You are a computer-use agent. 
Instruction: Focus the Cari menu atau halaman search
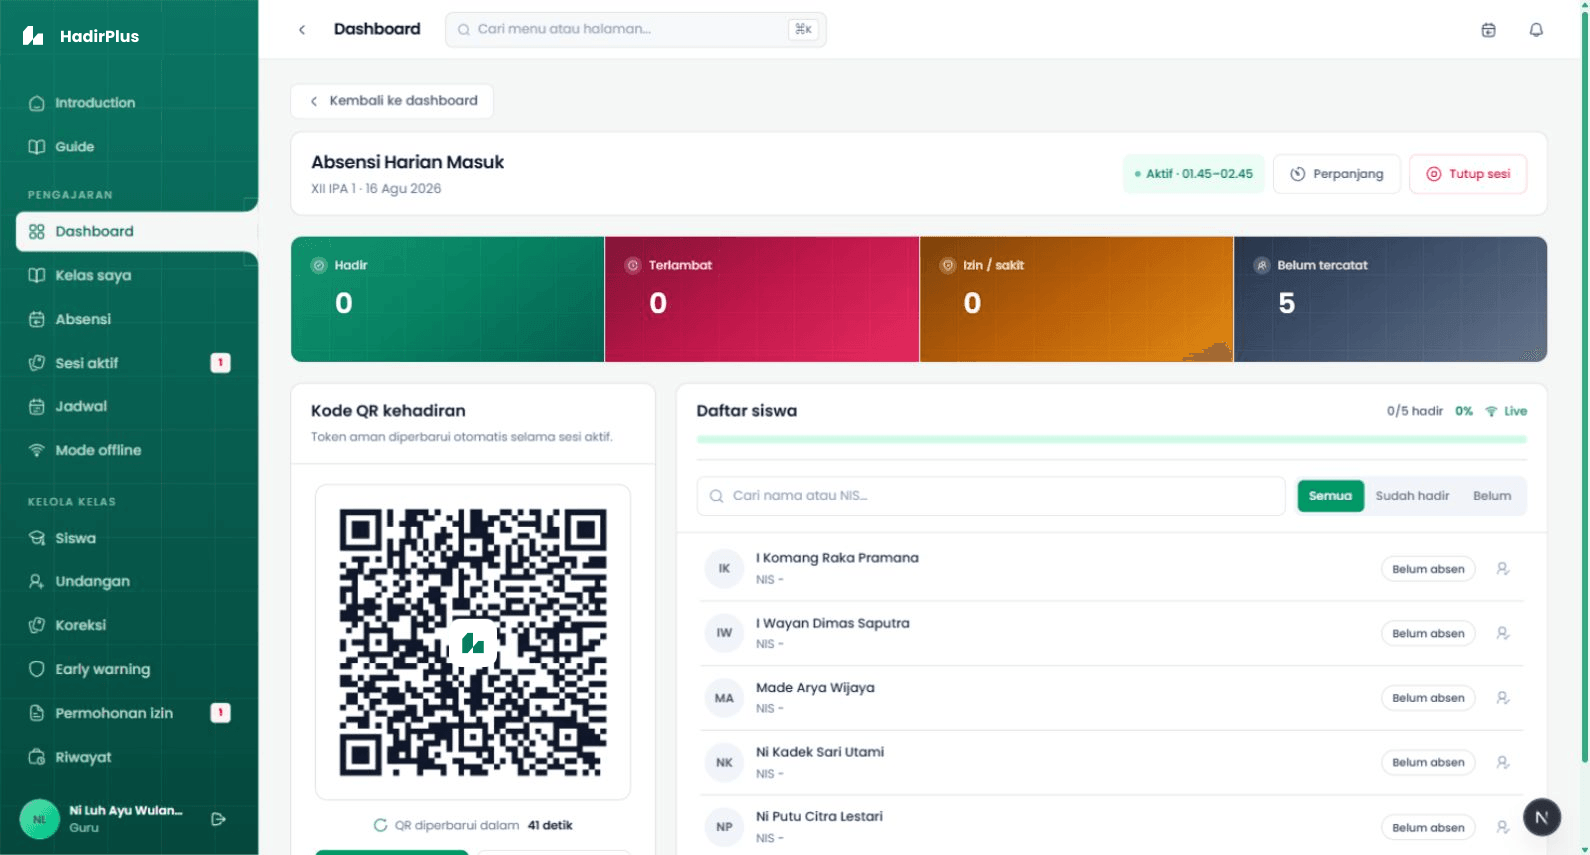635,30
